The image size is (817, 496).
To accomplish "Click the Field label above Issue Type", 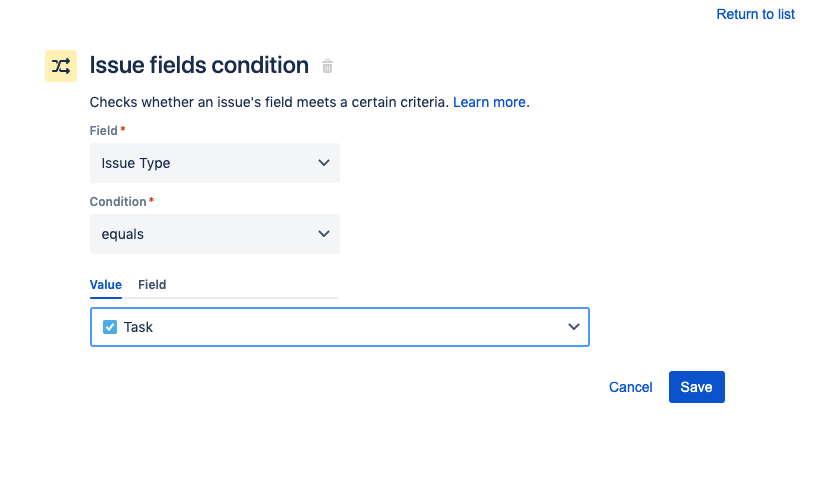I will pyautogui.click(x=104, y=131).
